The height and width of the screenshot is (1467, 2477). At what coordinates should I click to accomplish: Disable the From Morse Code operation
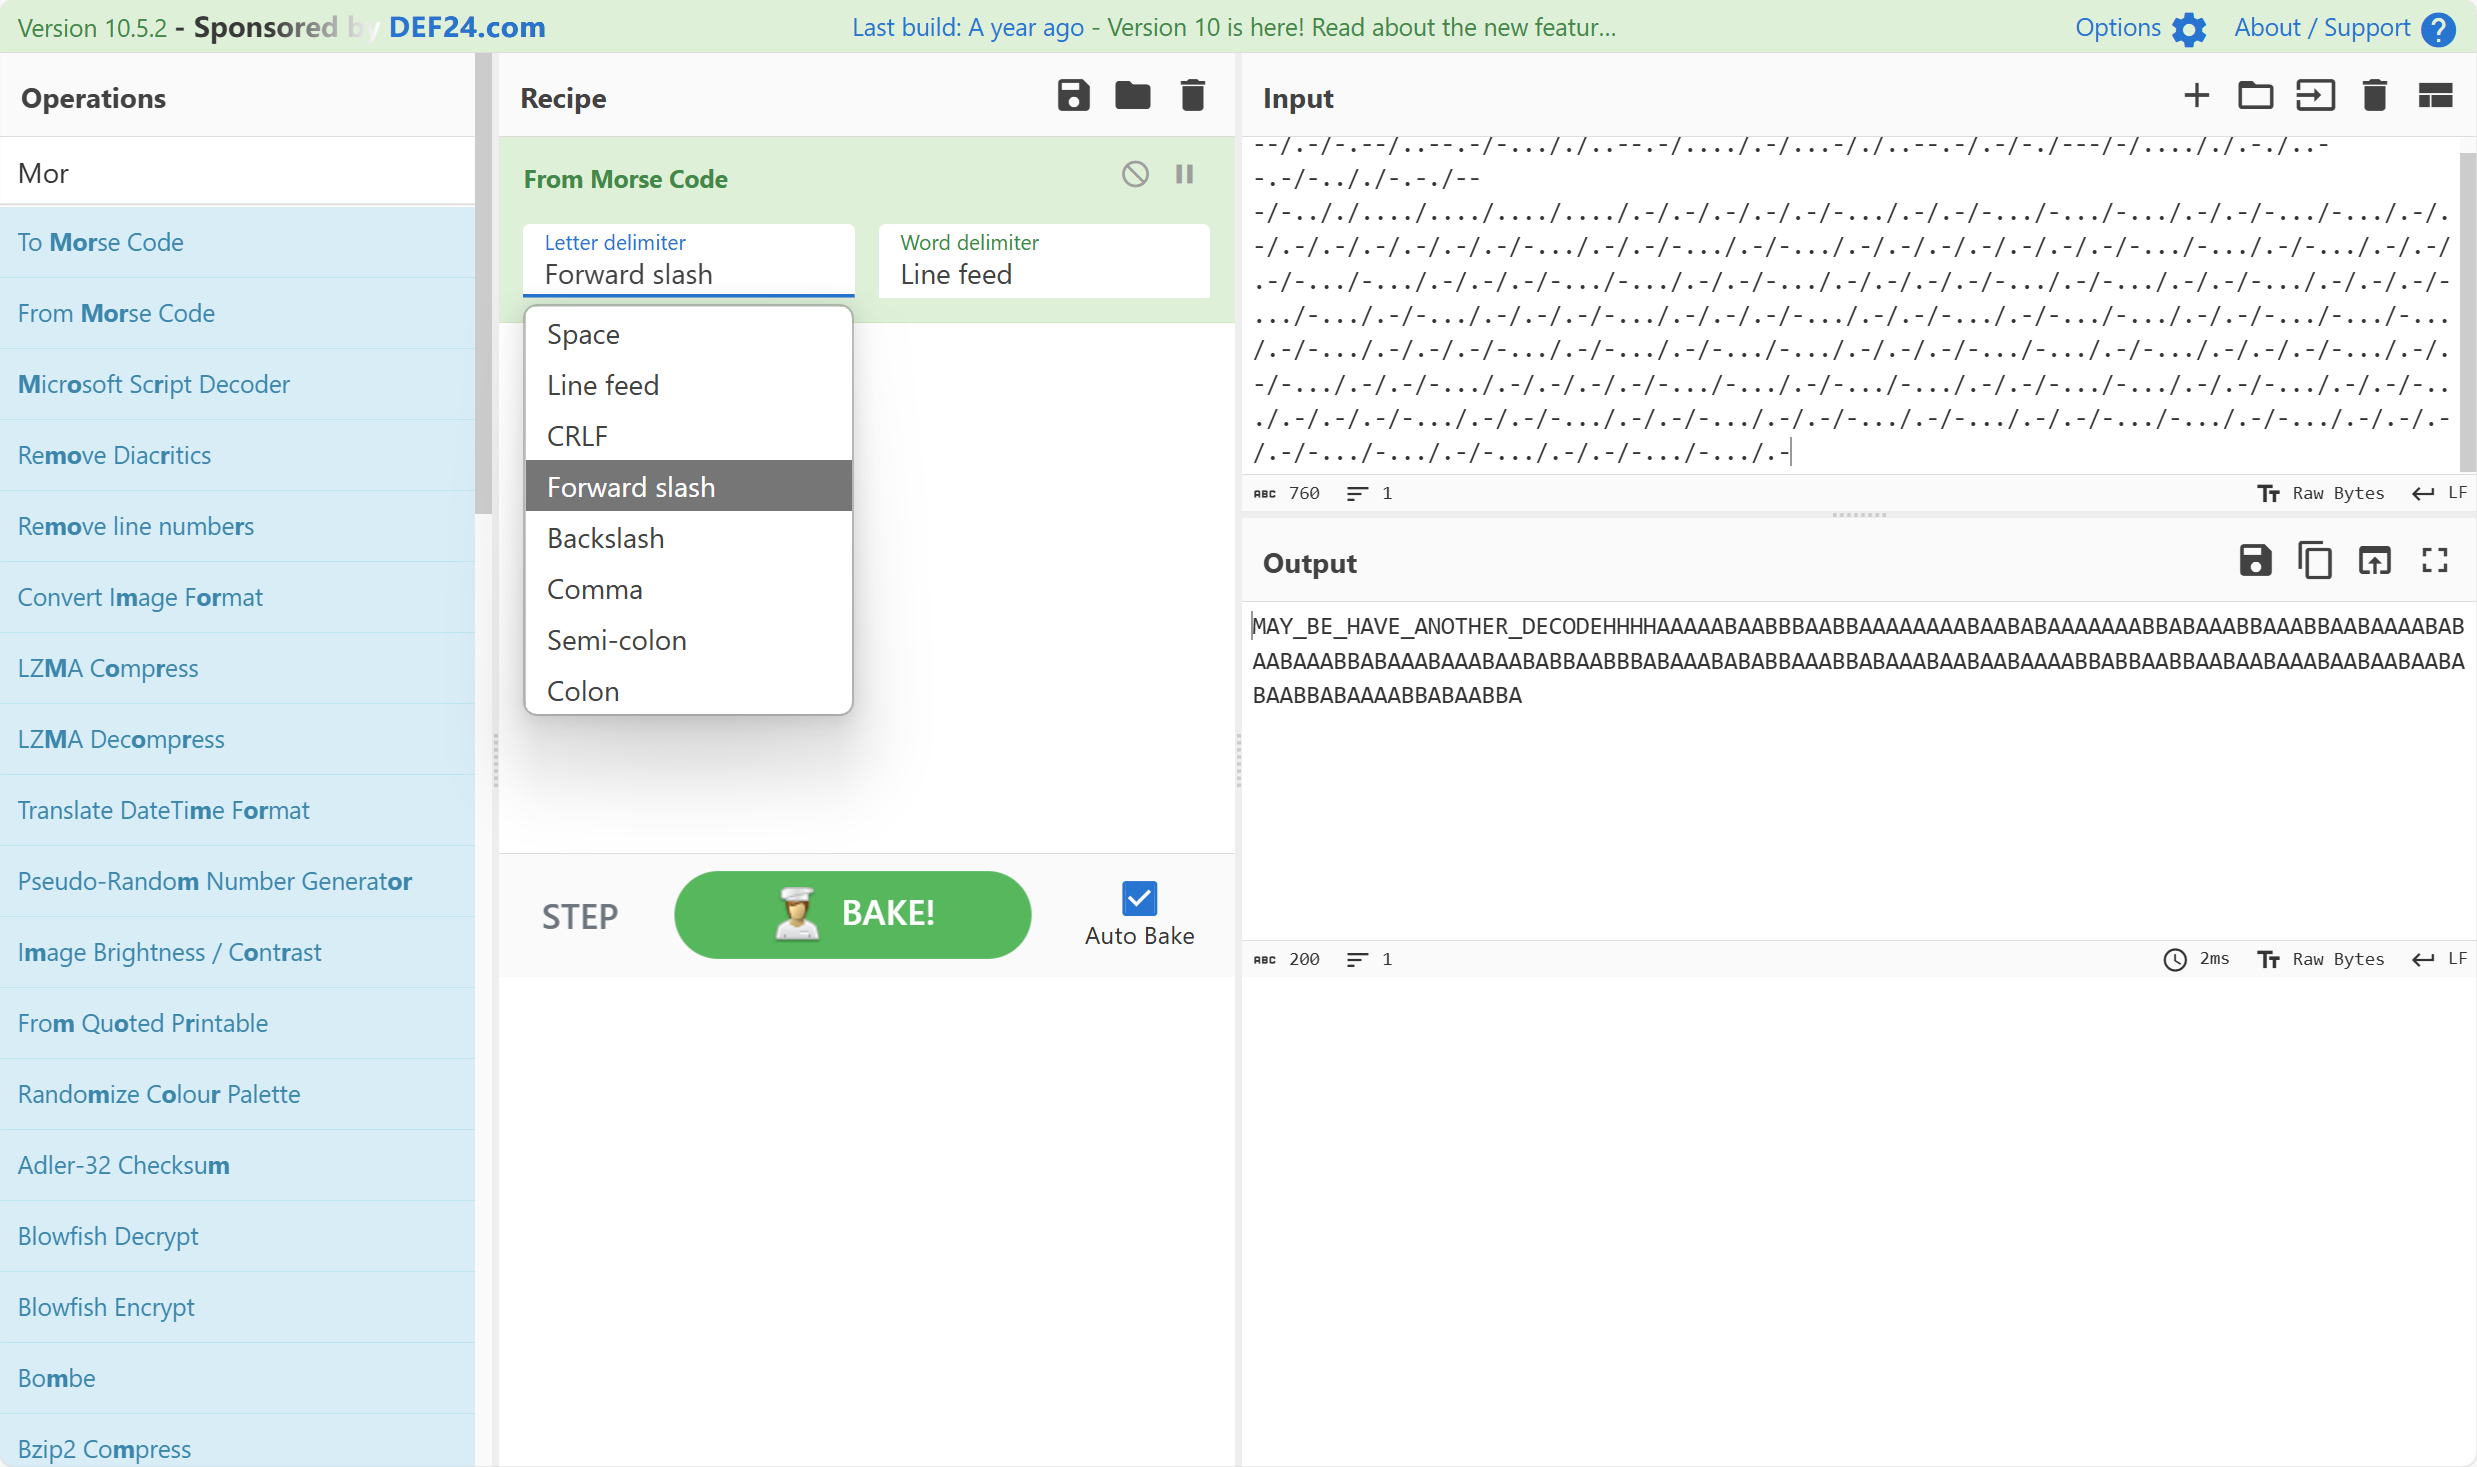pyautogui.click(x=1135, y=174)
